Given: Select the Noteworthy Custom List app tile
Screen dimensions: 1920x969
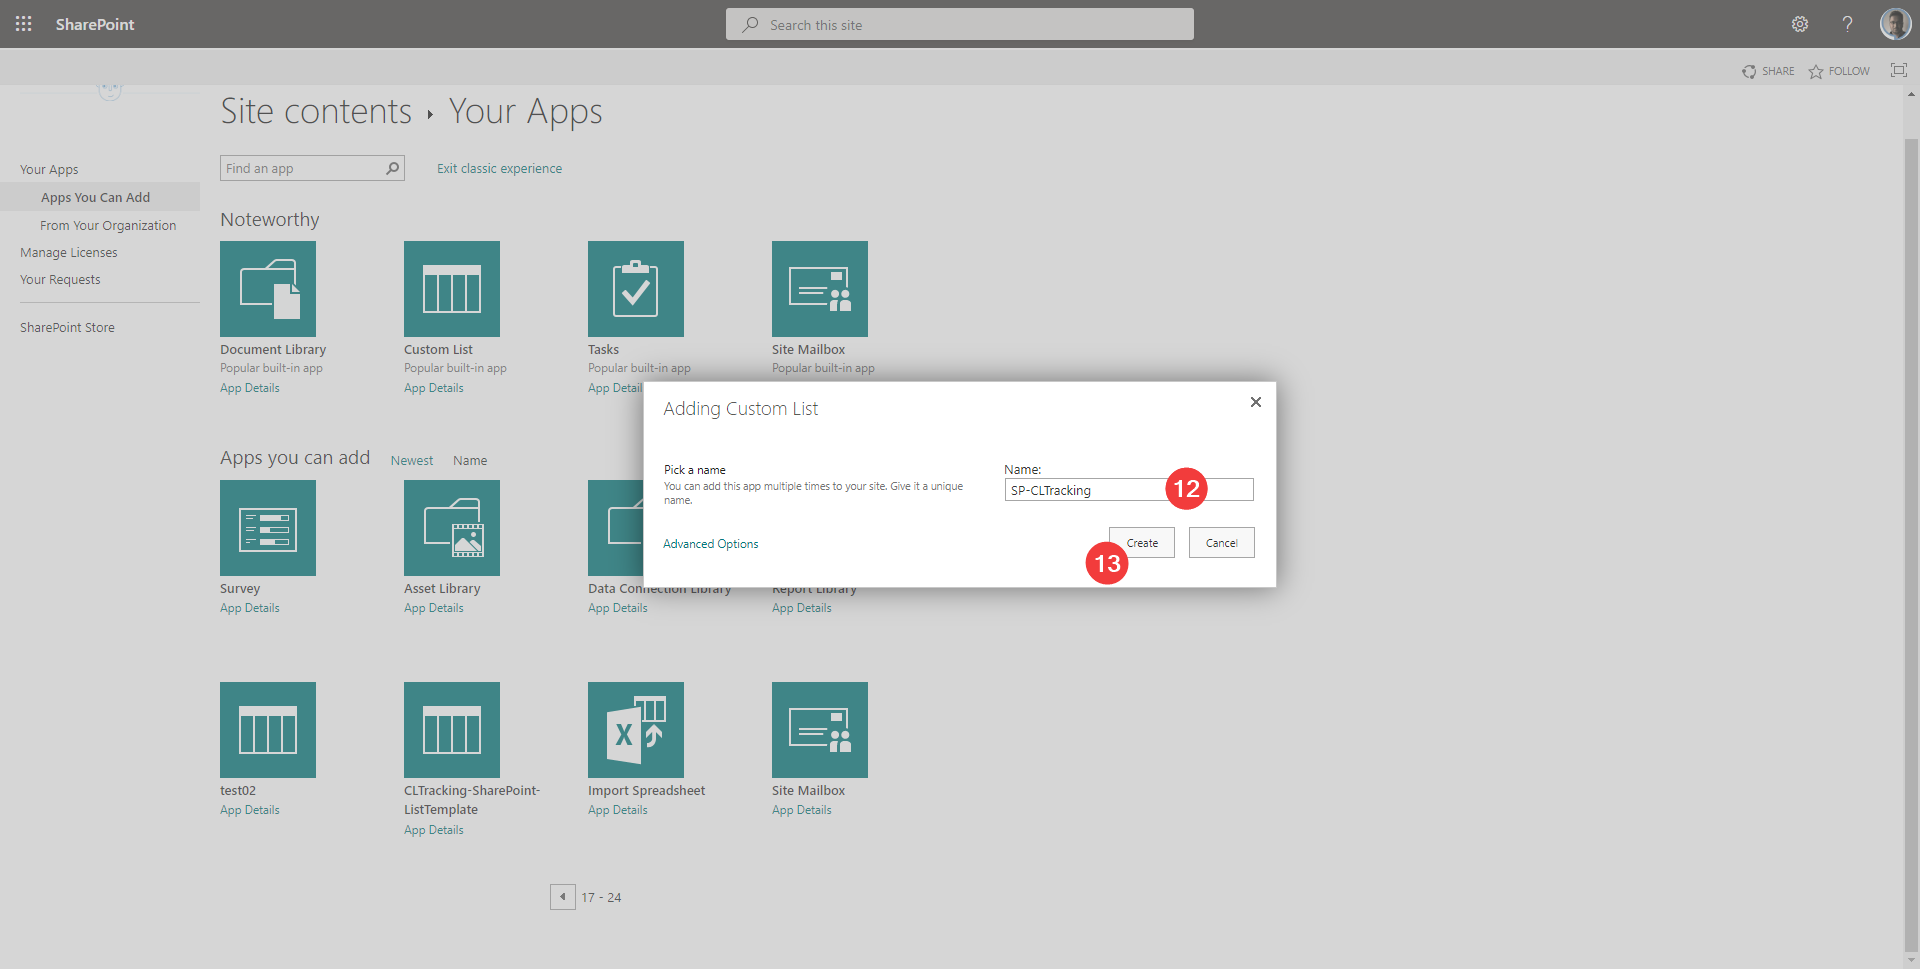Looking at the screenshot, I should click(x=452, y=289).
